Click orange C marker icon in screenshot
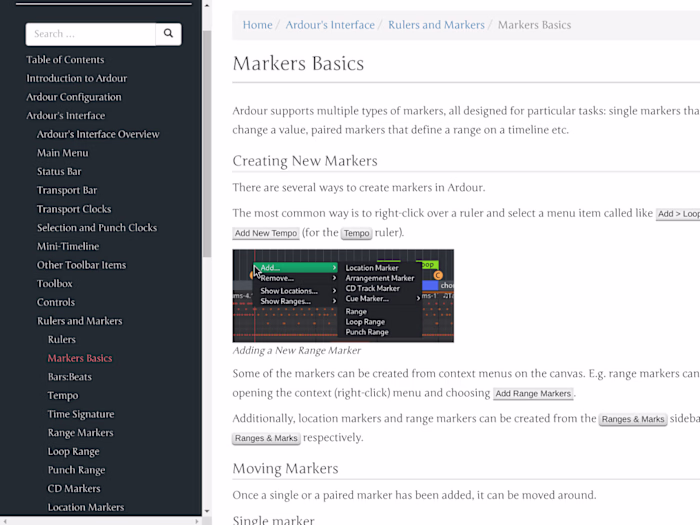 click(x=438, y=275)
